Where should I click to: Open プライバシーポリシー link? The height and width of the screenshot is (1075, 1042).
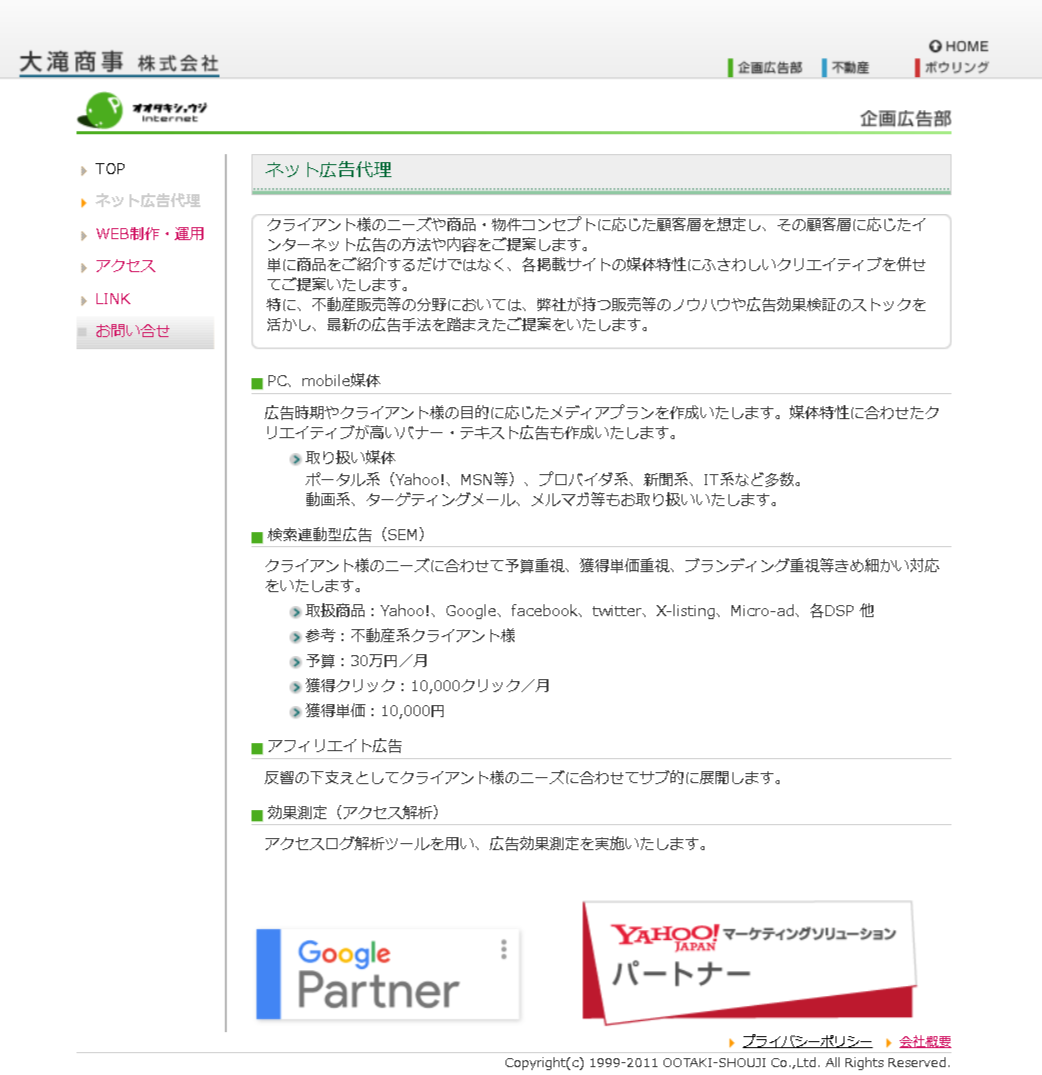click(x=808, y=1041)
